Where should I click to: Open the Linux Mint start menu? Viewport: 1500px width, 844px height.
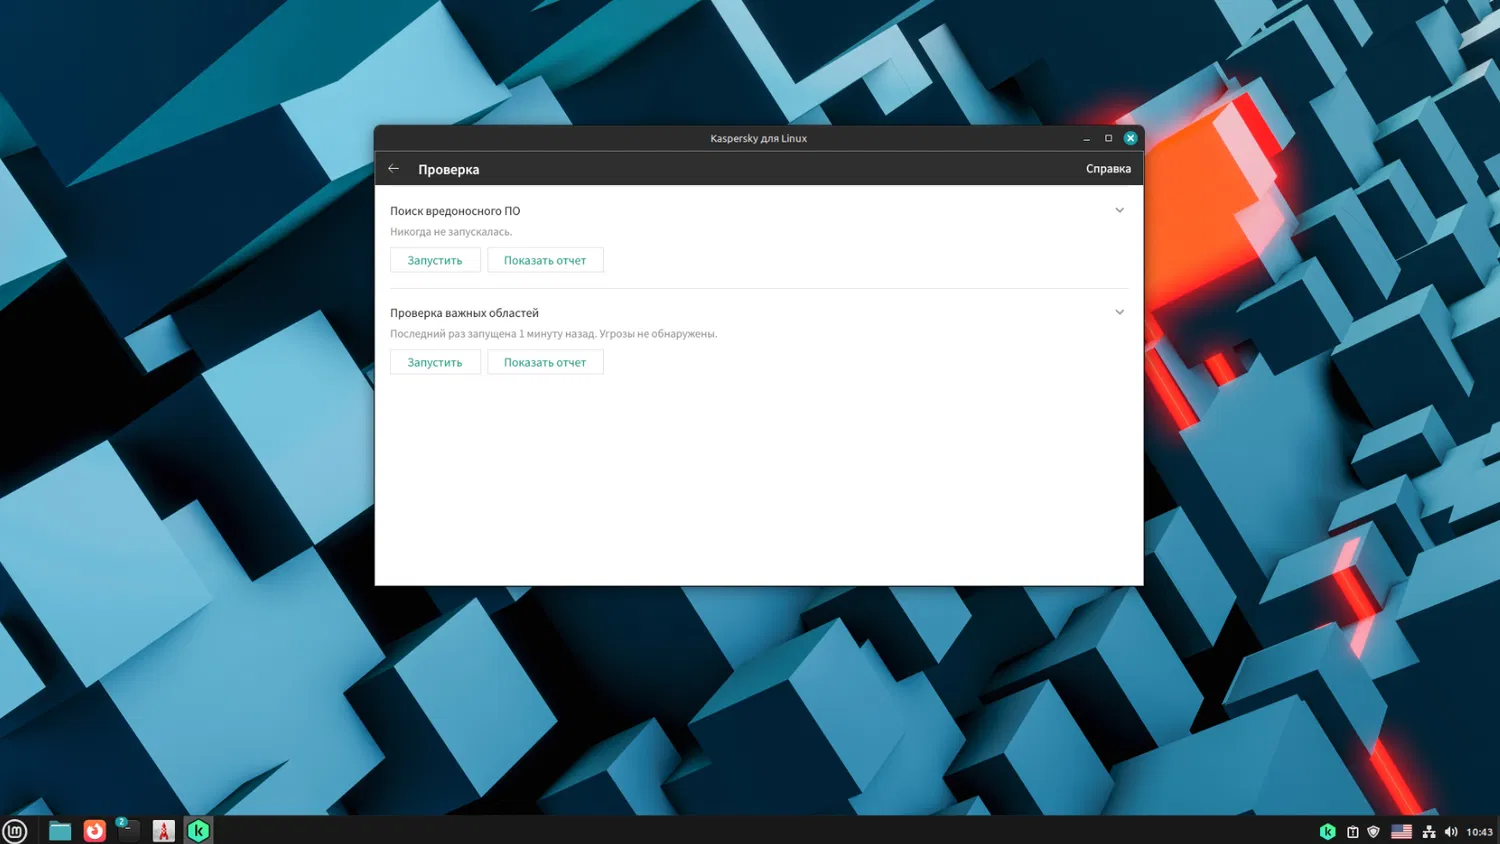15,830
